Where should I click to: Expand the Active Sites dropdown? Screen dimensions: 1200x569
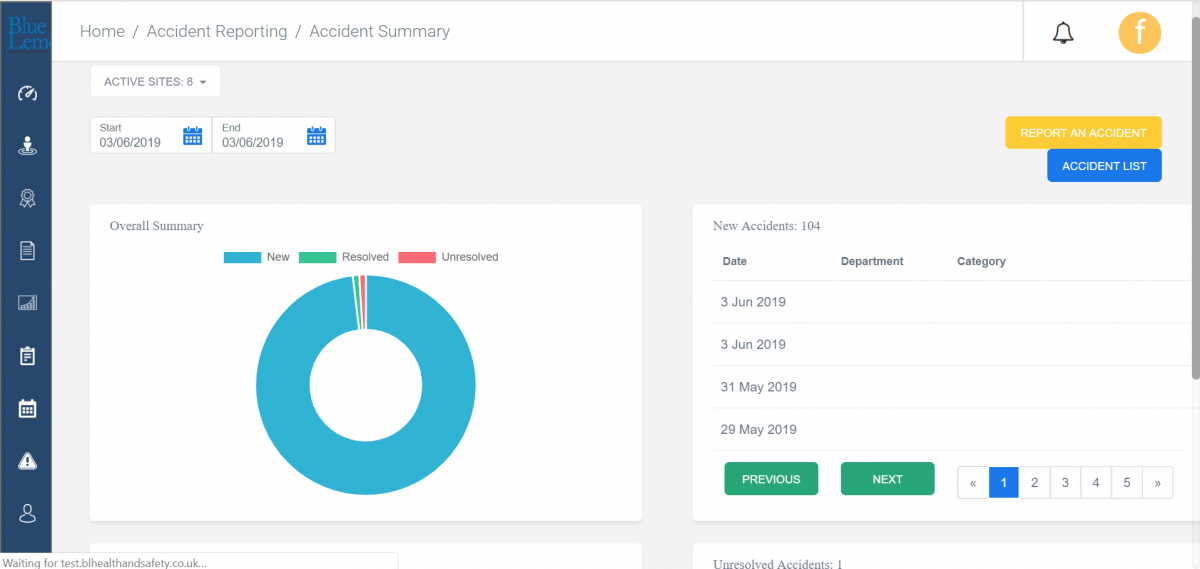pyautogui.click(x=155, y=82)
